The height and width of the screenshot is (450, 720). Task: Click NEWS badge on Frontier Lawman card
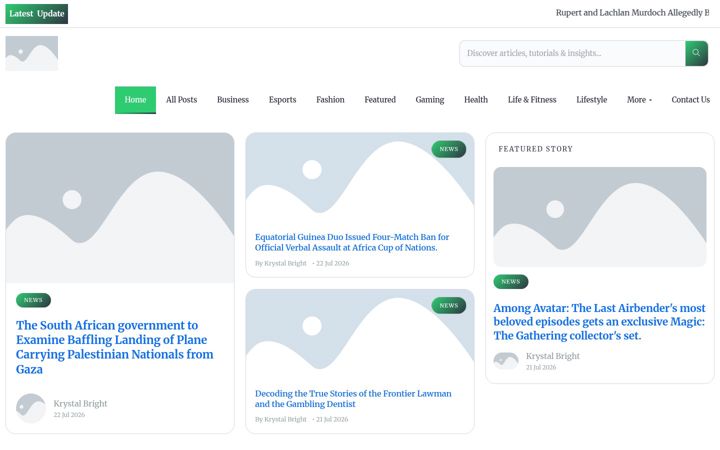[x=449, y=305]
